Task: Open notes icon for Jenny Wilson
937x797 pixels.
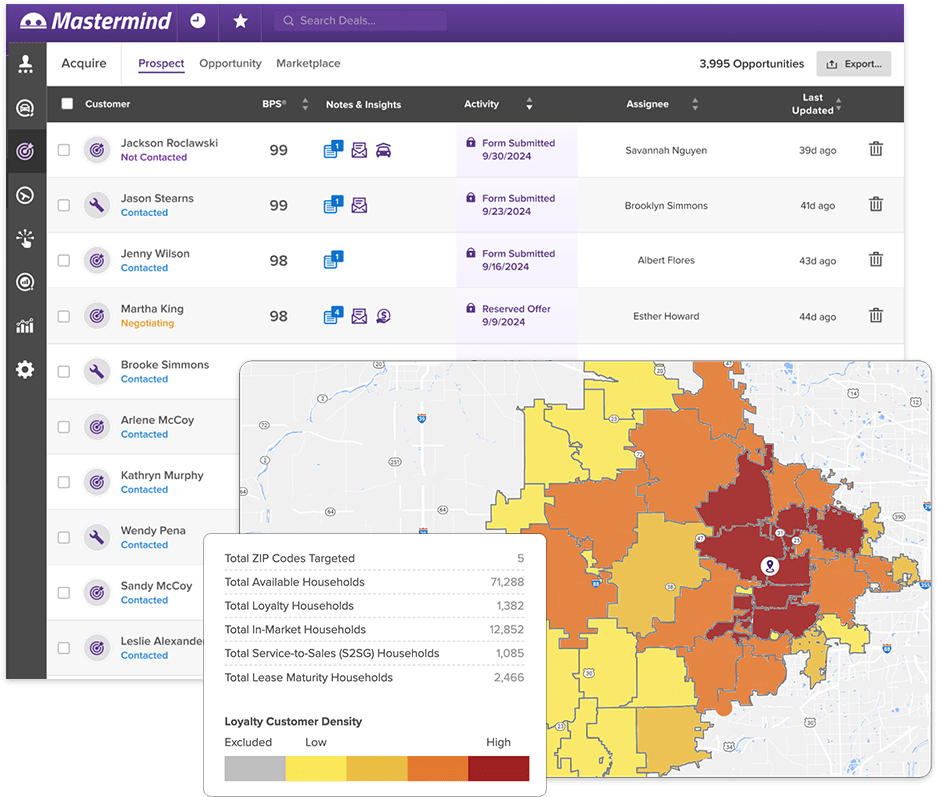Action: coord(333,260)
